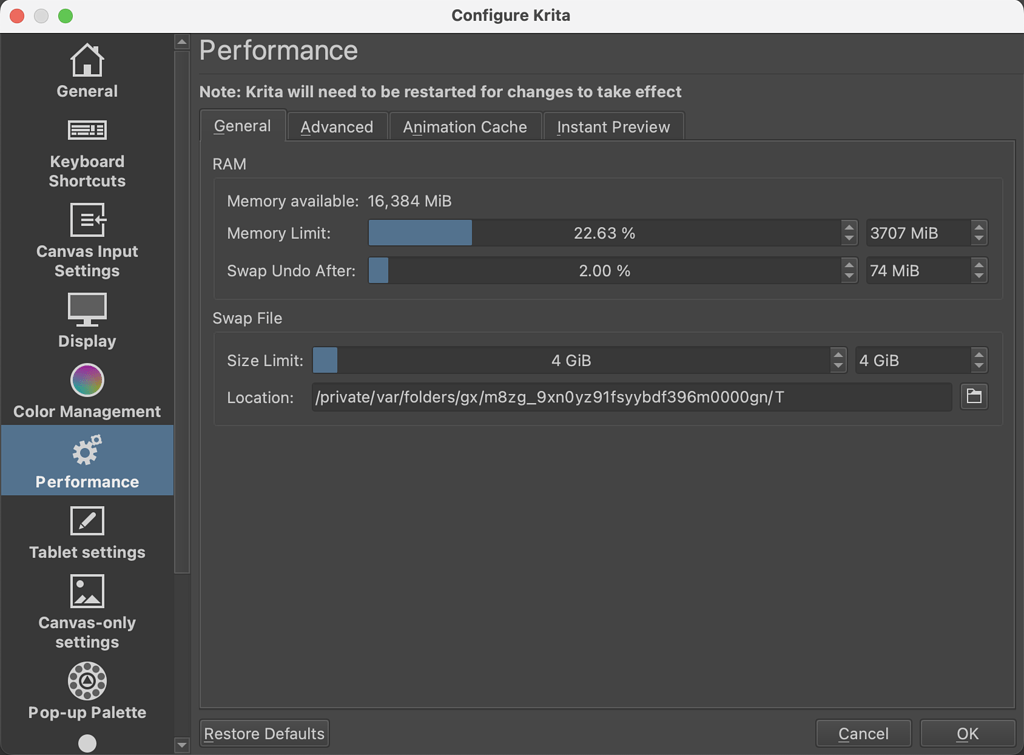
Task: Open Canvas Input Settings page
Action: [x=87, y=241]
